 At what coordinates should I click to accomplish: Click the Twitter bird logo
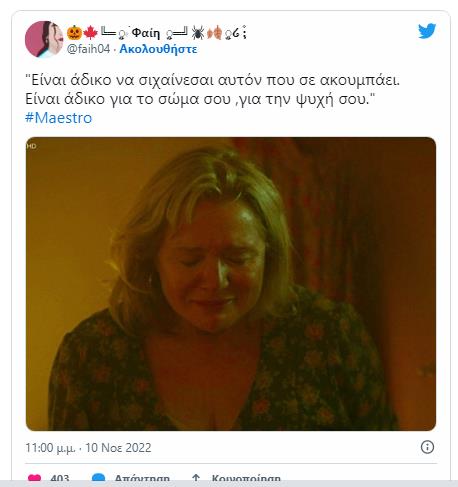coord(427,31)
